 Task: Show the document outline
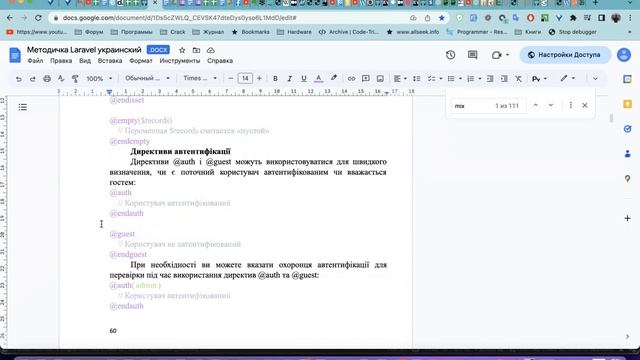click(x=23, y=107)
